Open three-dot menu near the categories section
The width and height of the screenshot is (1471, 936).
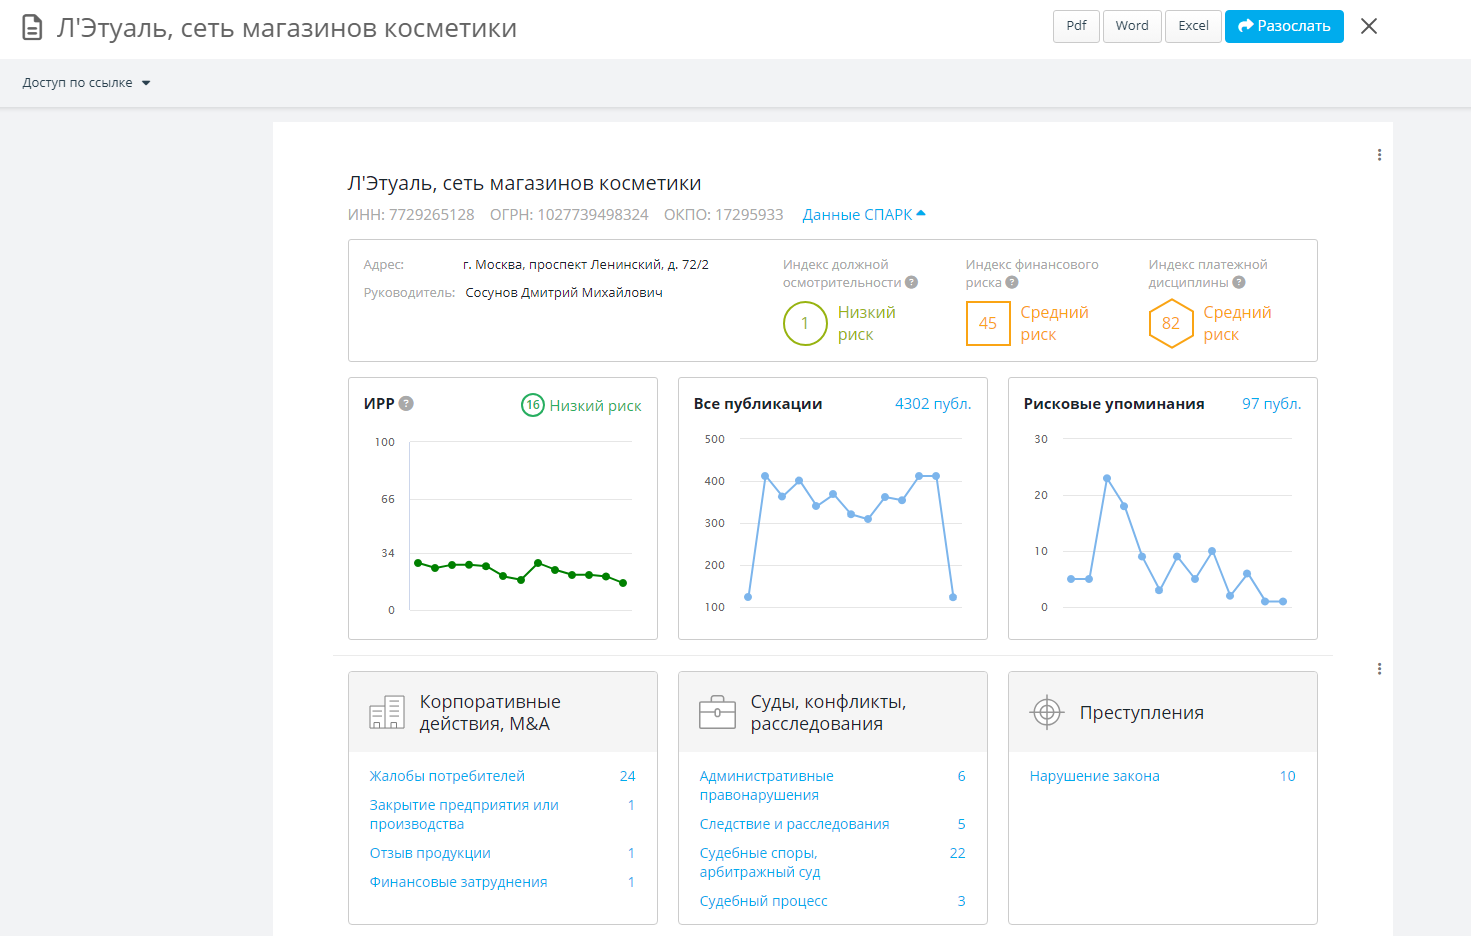[x=1379, y=669]
